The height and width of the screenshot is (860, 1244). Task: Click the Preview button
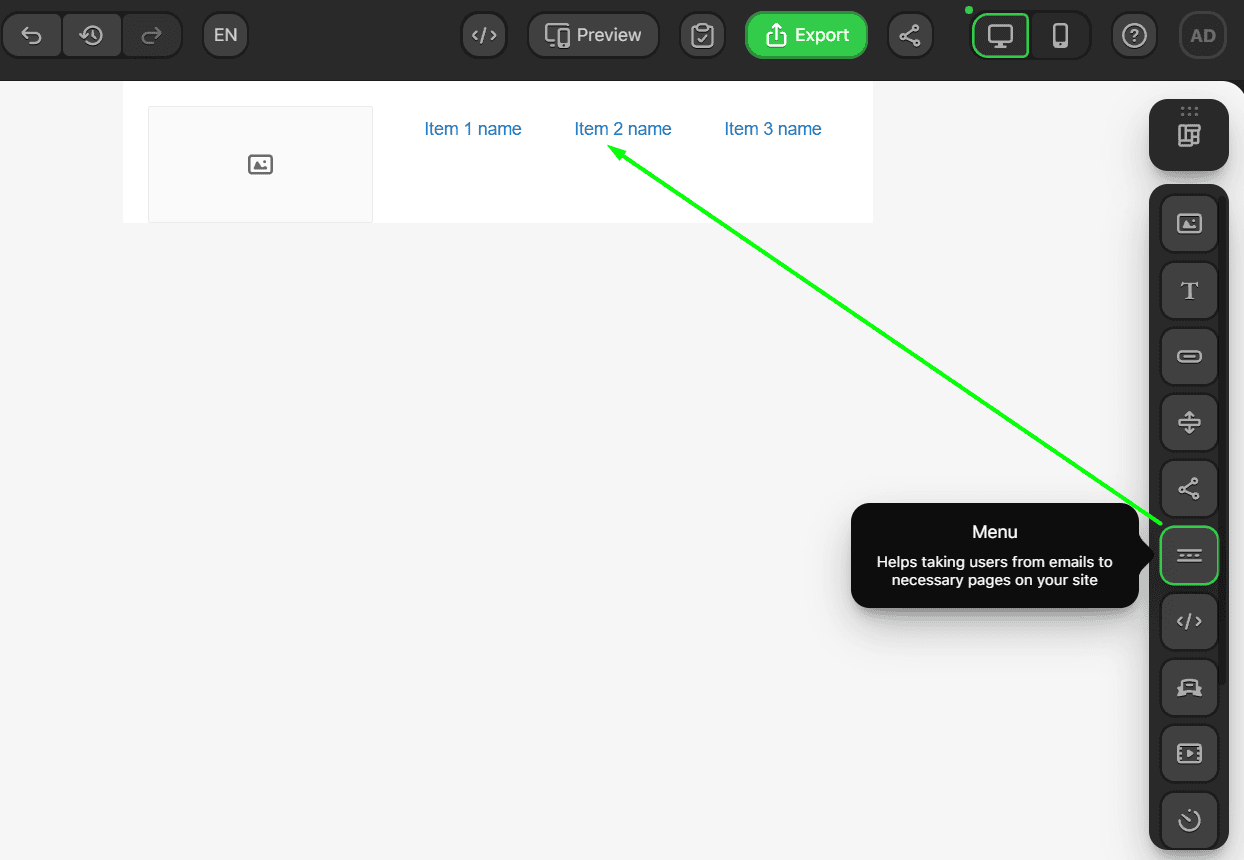click(593, 35)
